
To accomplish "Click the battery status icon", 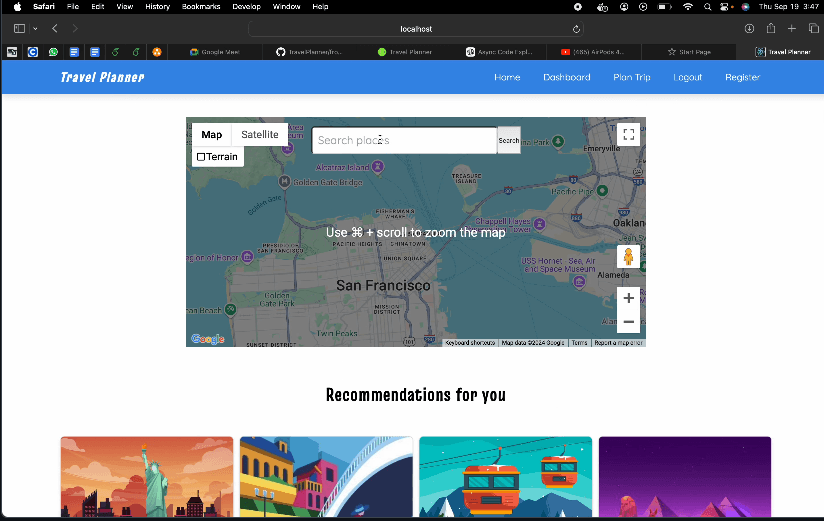I will (665, 7).
